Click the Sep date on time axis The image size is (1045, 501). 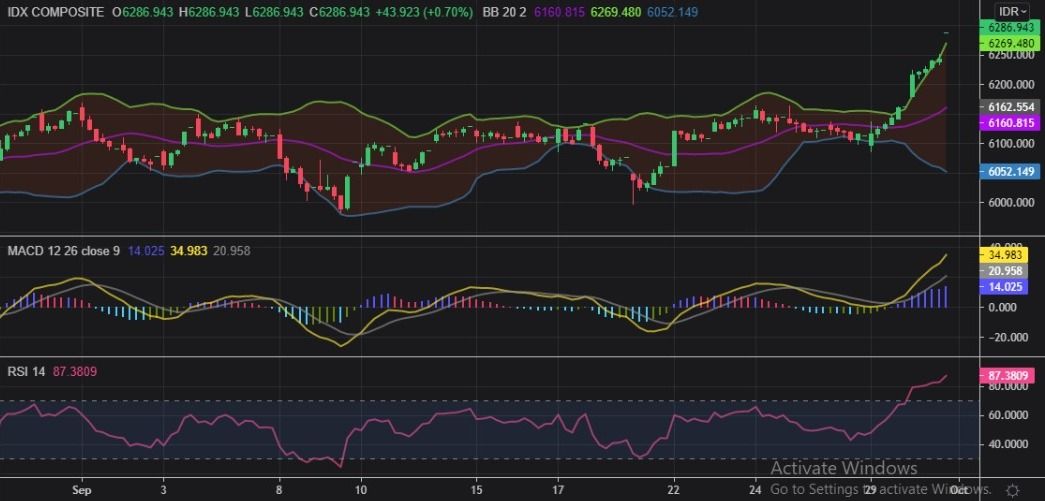82,490
